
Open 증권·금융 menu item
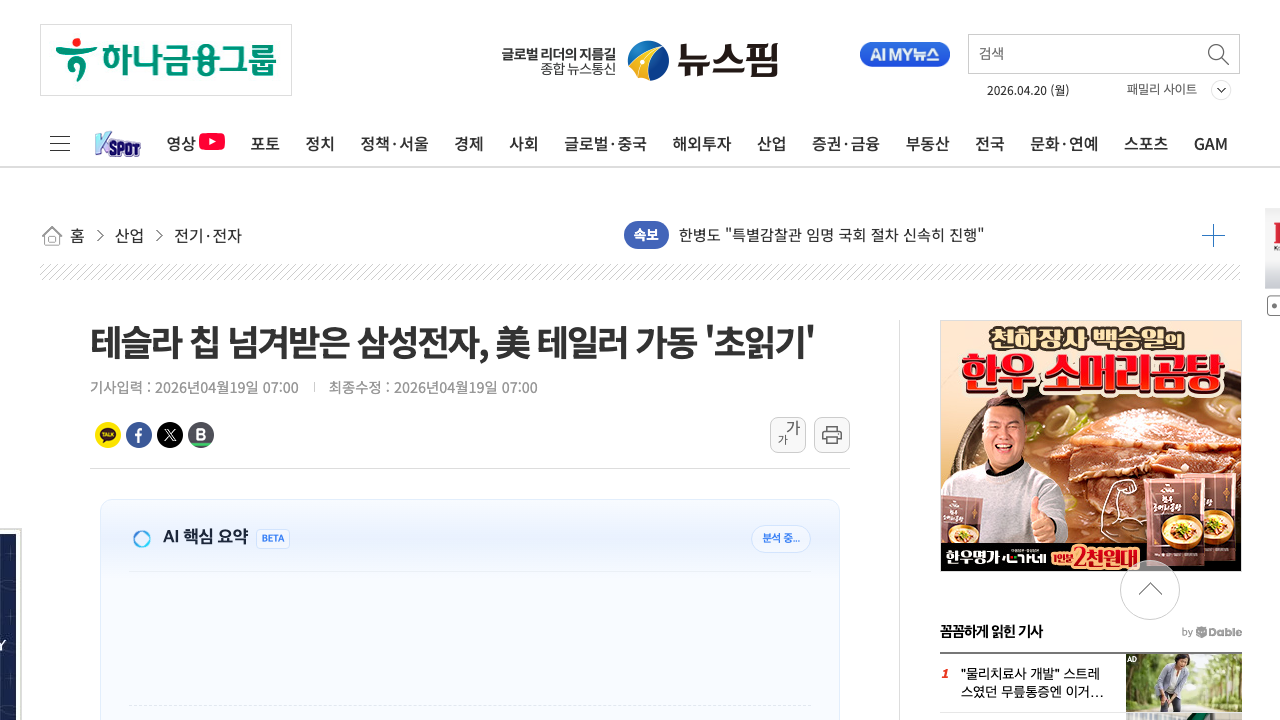846,144
